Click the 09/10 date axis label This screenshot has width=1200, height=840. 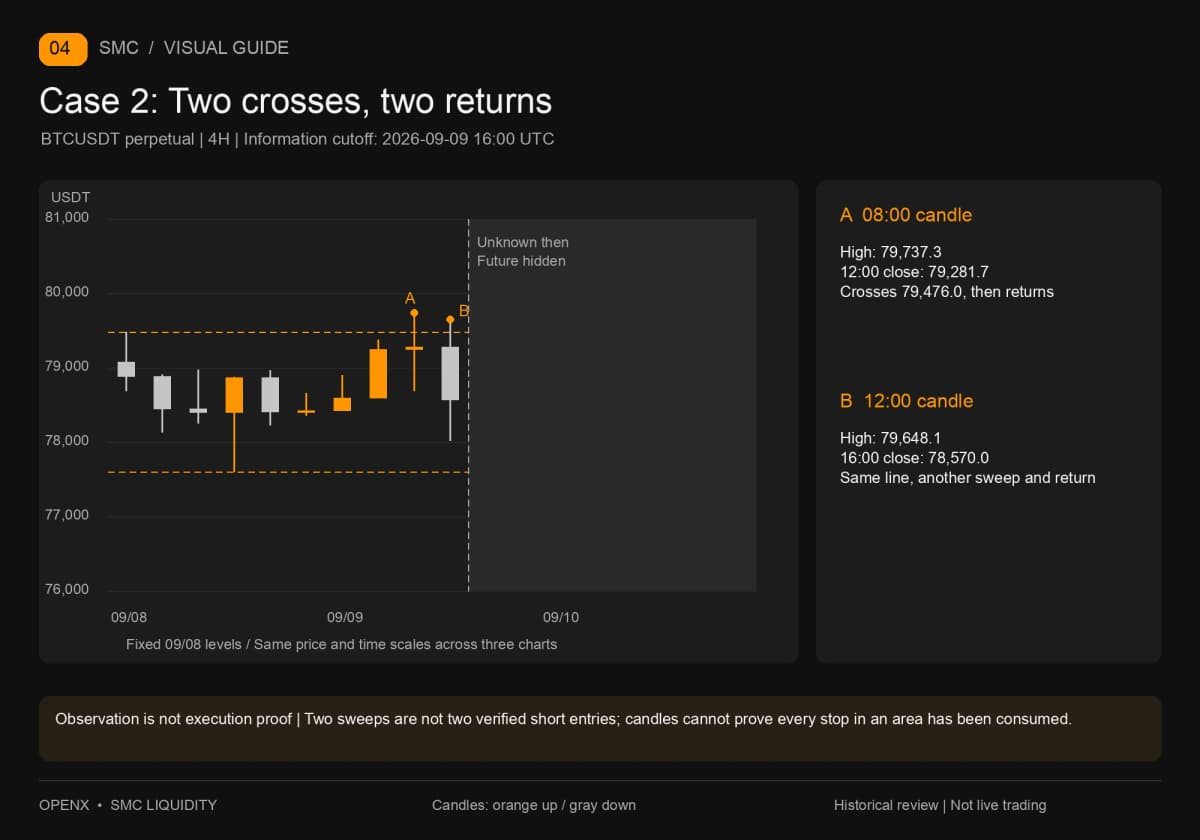click(561, 617)
